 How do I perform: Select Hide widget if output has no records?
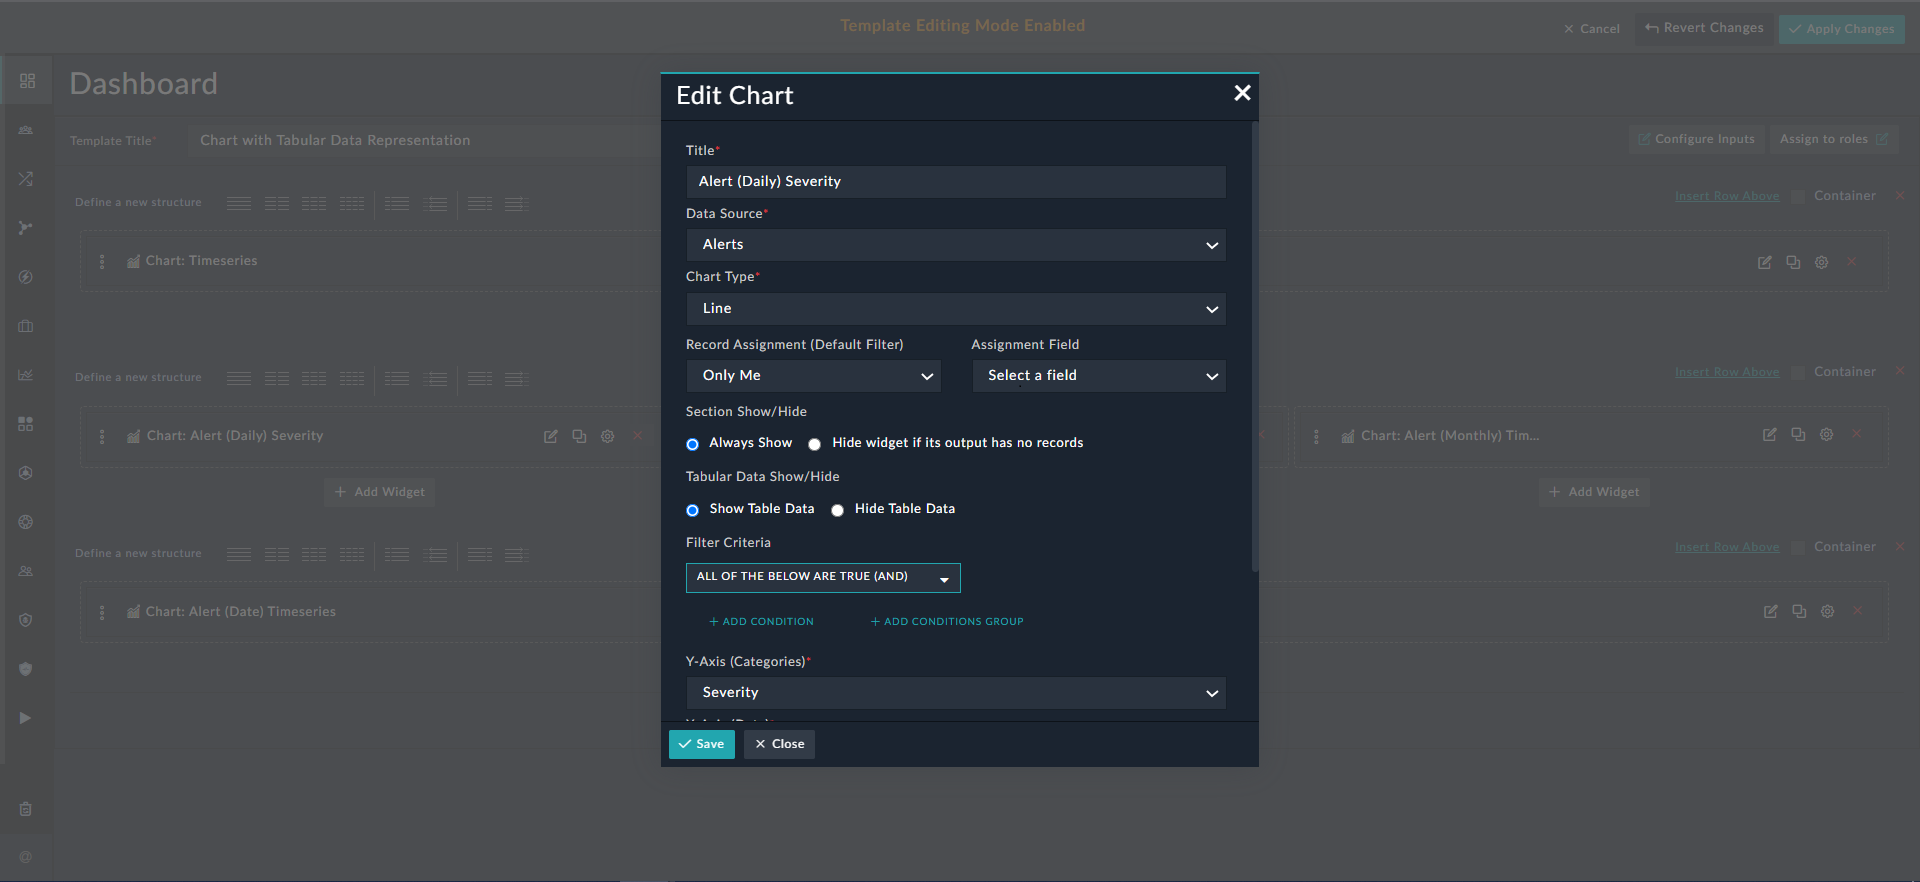coord(815,444)
